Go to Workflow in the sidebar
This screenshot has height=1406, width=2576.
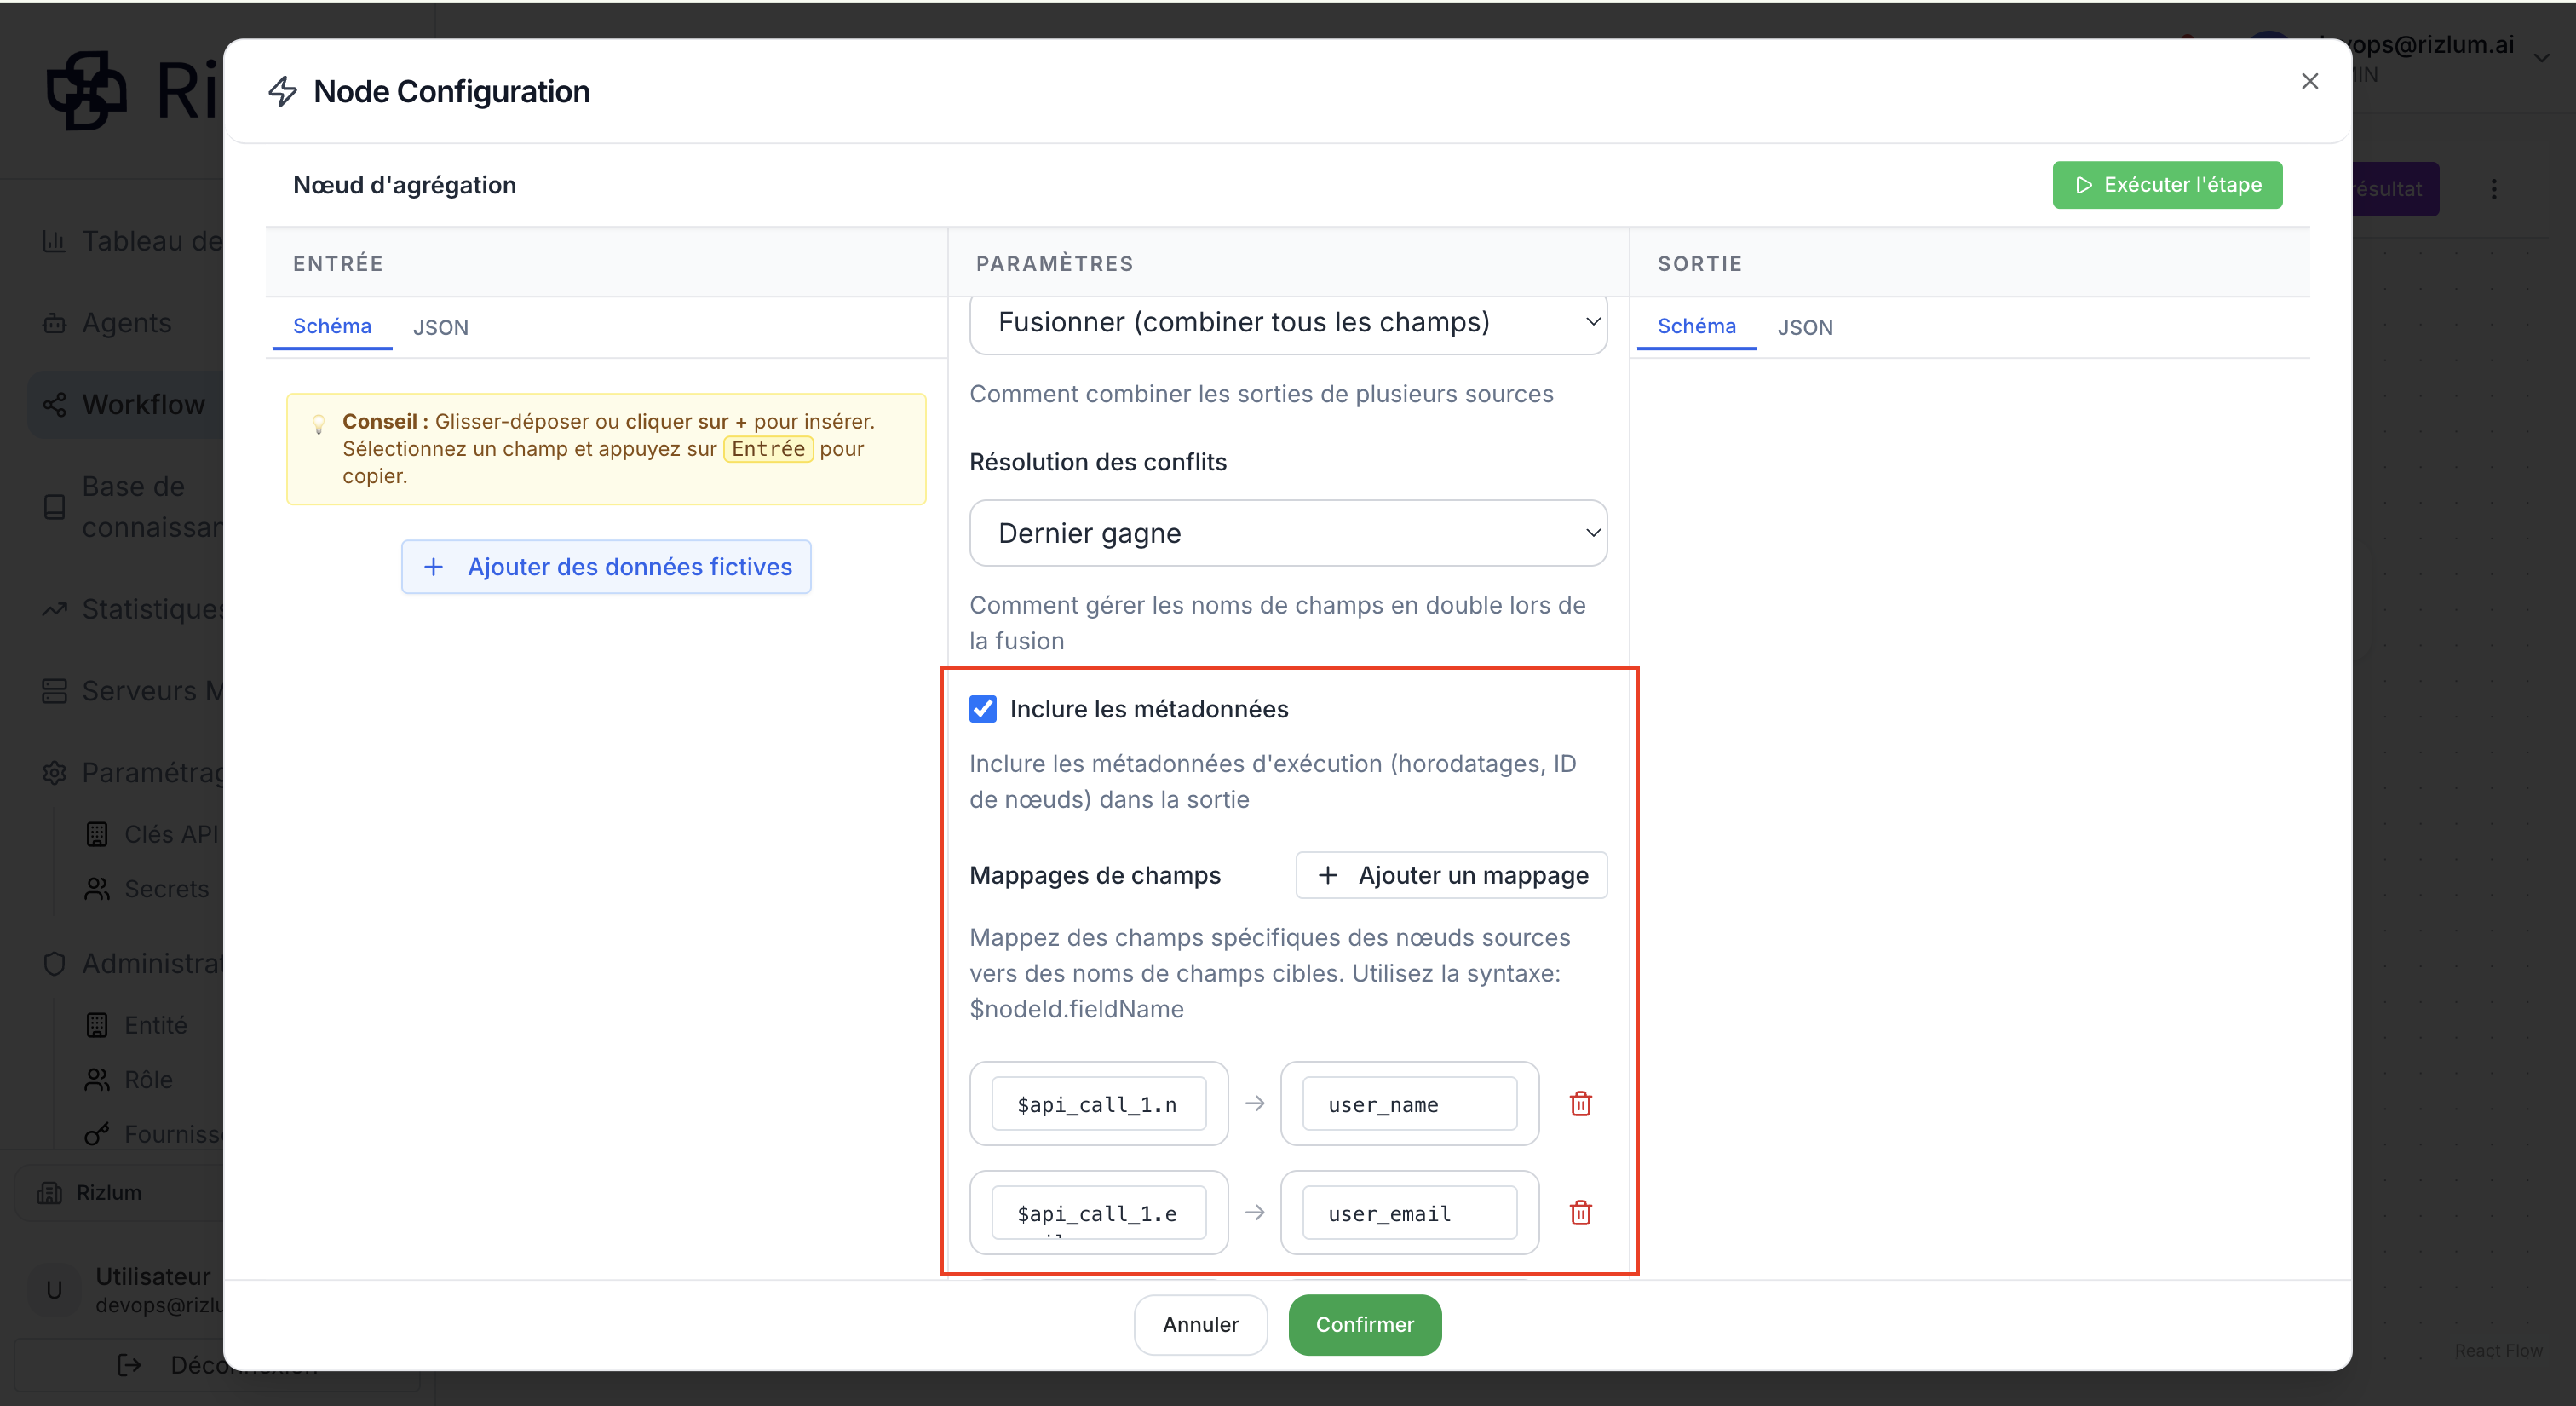[x=127, y=404]
